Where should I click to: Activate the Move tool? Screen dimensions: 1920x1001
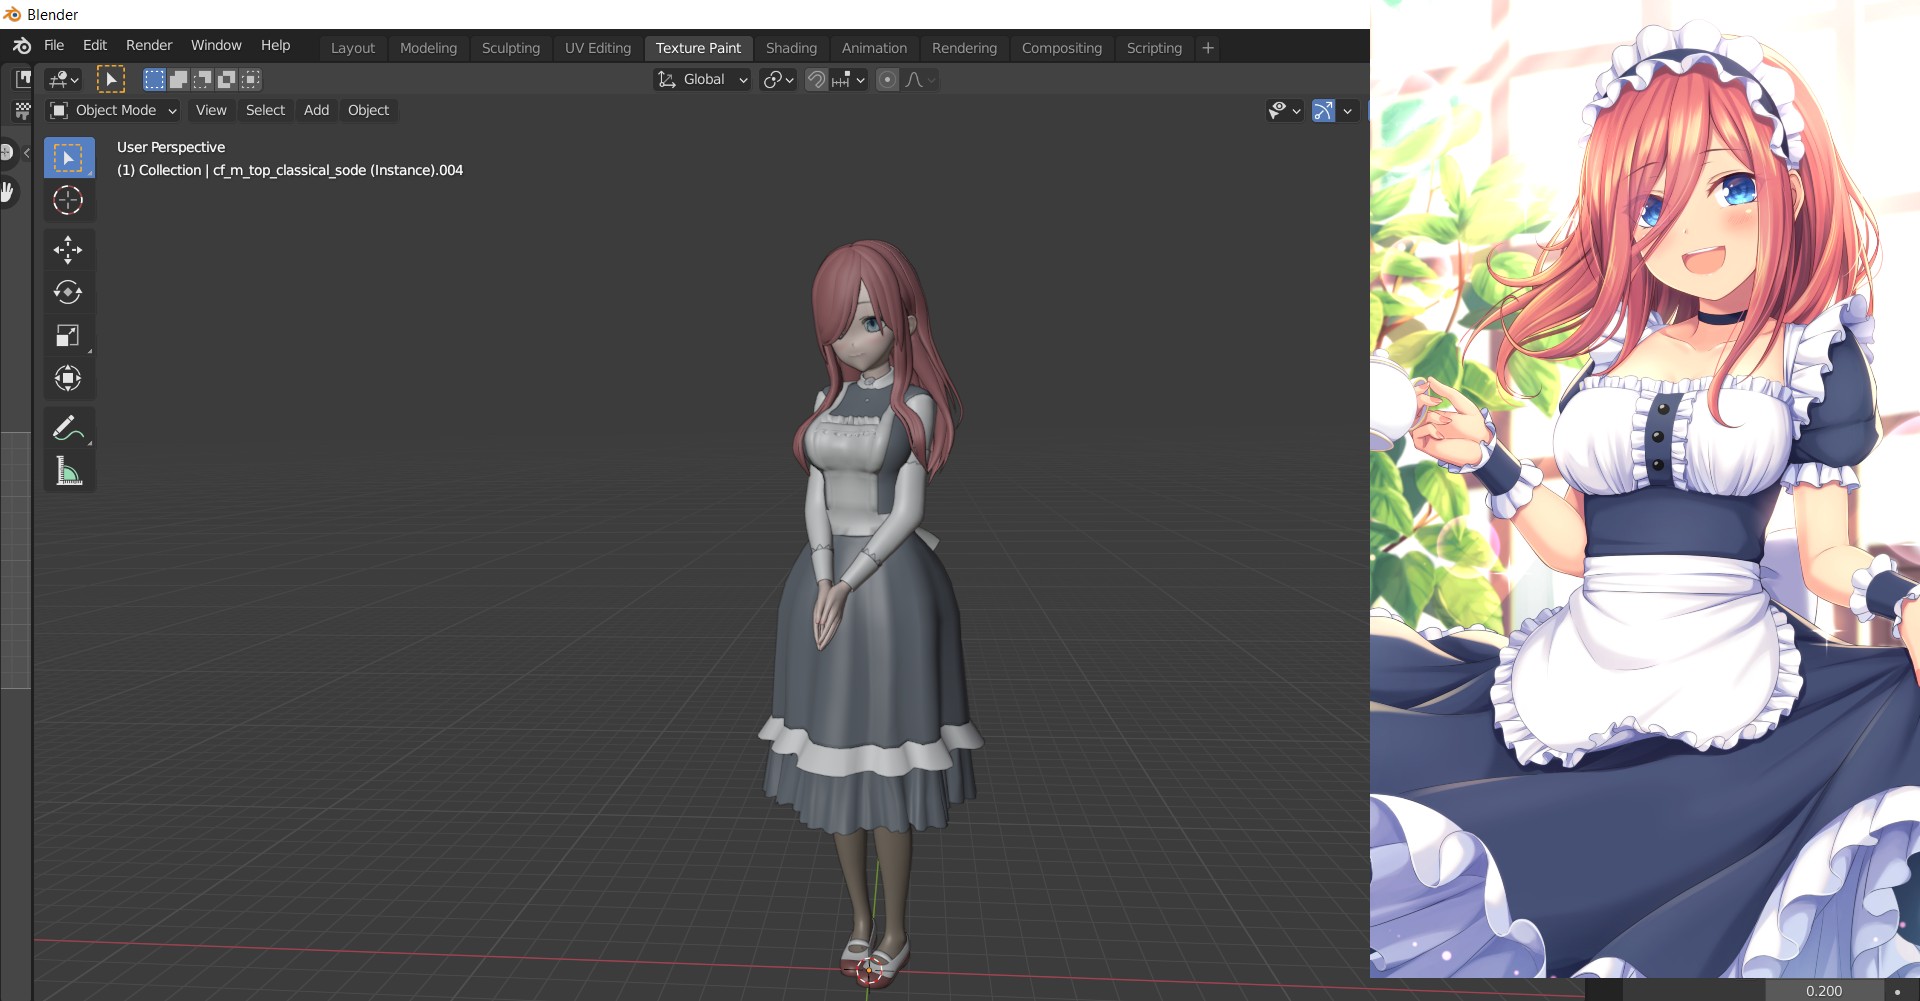click(x=69, y=250)
